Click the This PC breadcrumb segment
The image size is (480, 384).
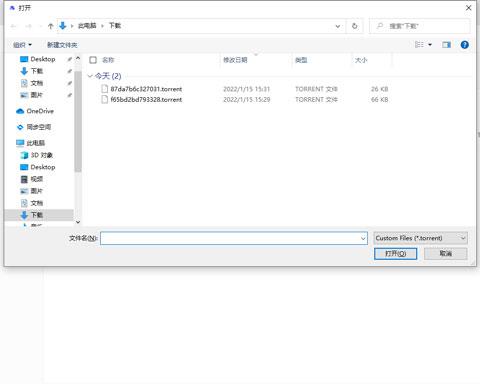(x=87, y=26)
